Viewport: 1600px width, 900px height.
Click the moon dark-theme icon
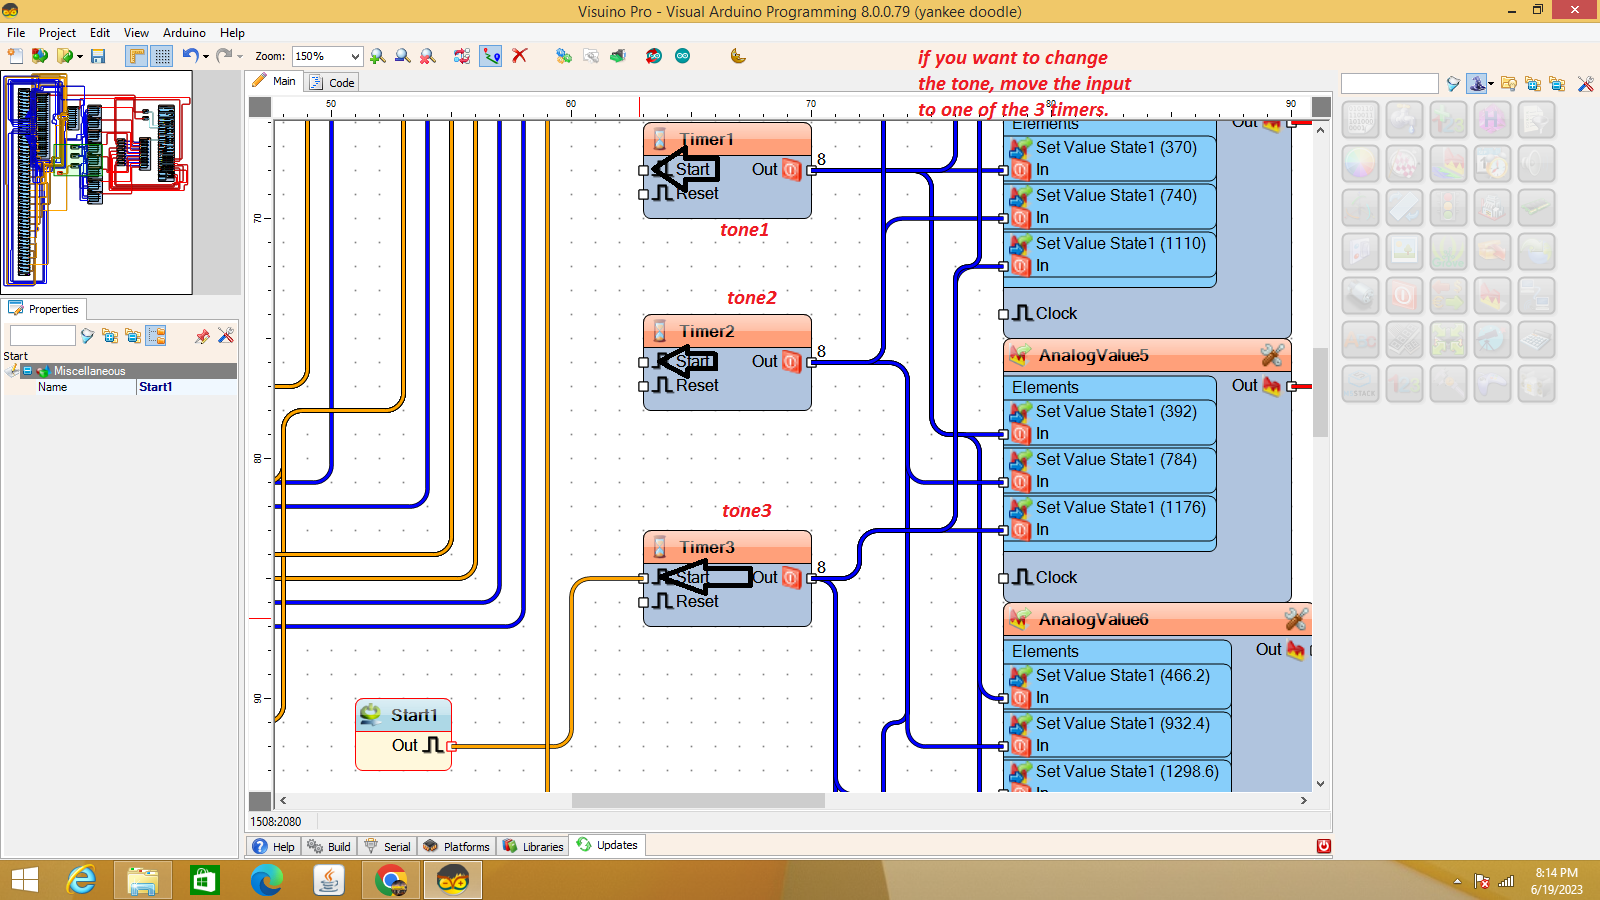click(x=738, y=56)
